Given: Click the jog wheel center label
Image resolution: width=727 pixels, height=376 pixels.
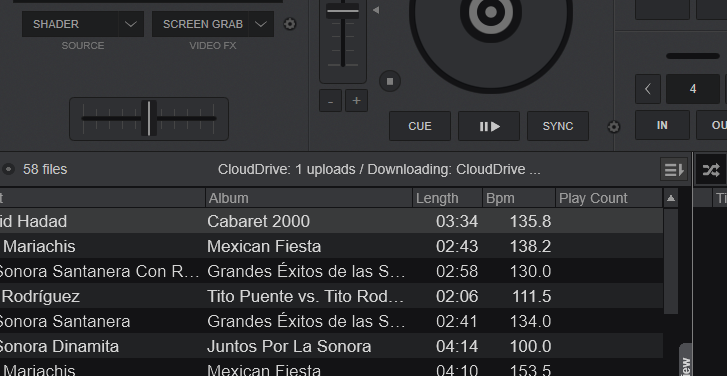Looking at the screenshot, I should click(x=491, y=12).
